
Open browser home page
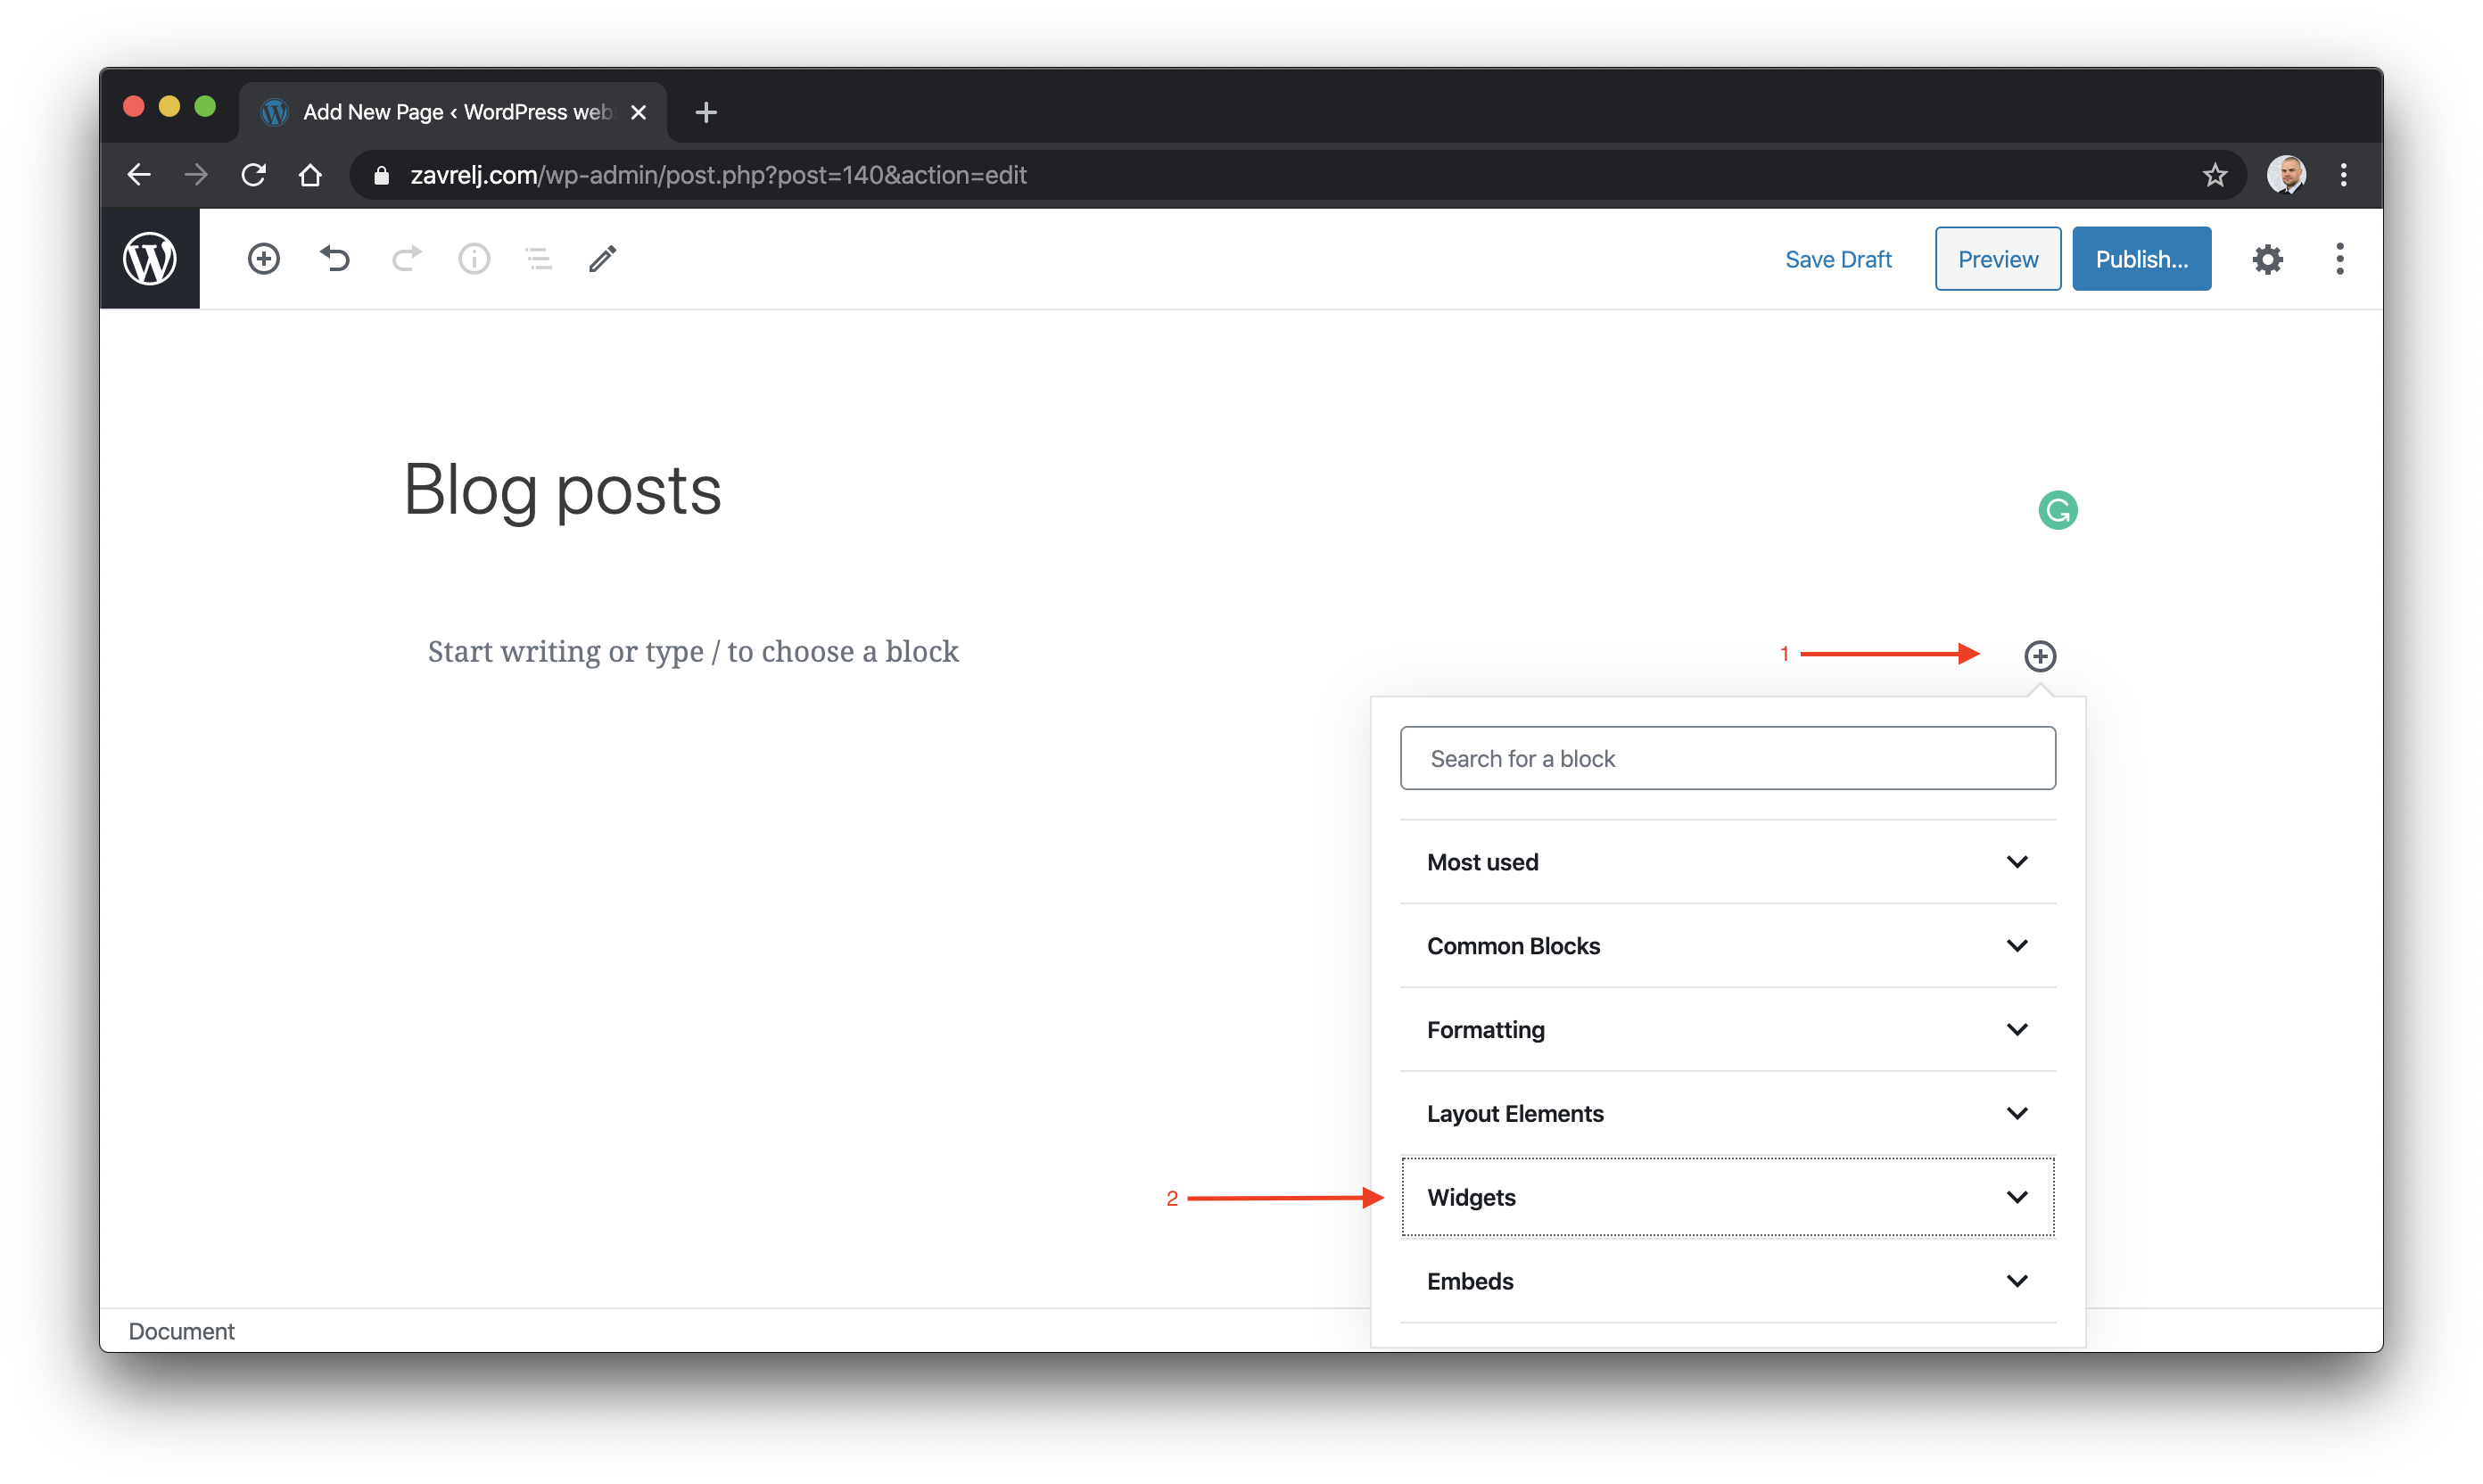tap(311, 175)
